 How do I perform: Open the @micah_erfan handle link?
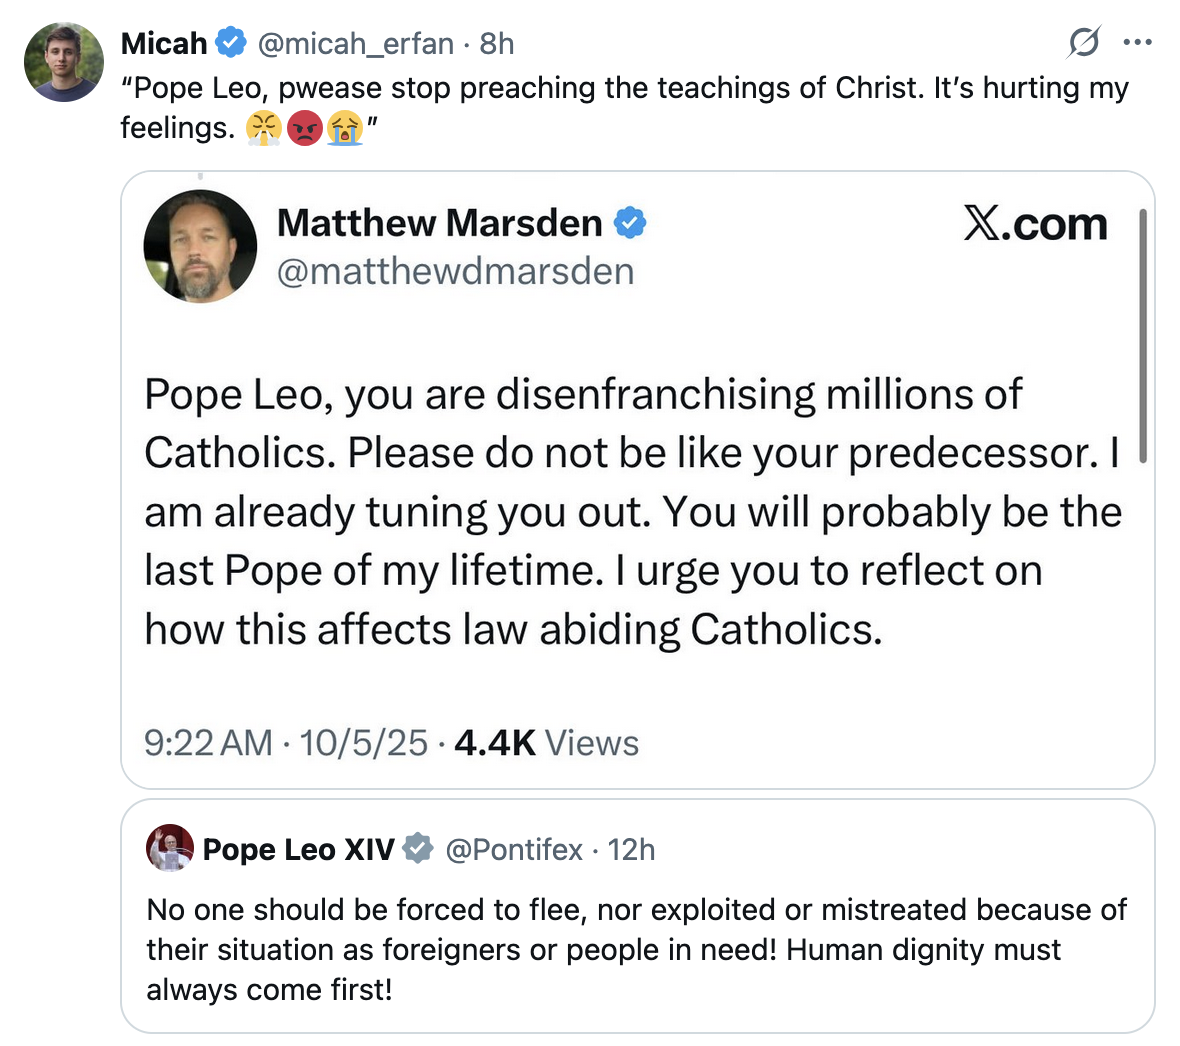click(355, 44)
